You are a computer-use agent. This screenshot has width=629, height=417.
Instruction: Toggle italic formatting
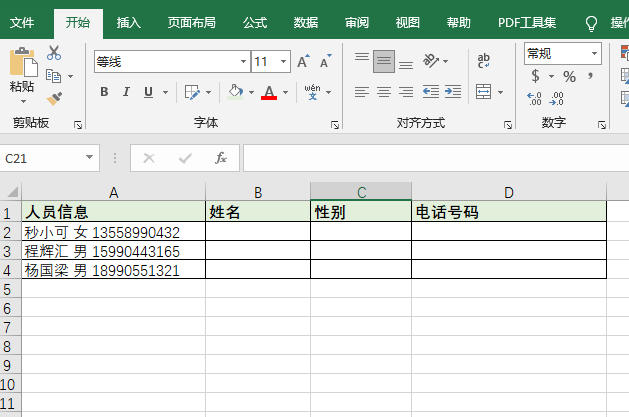pos(127,92)
